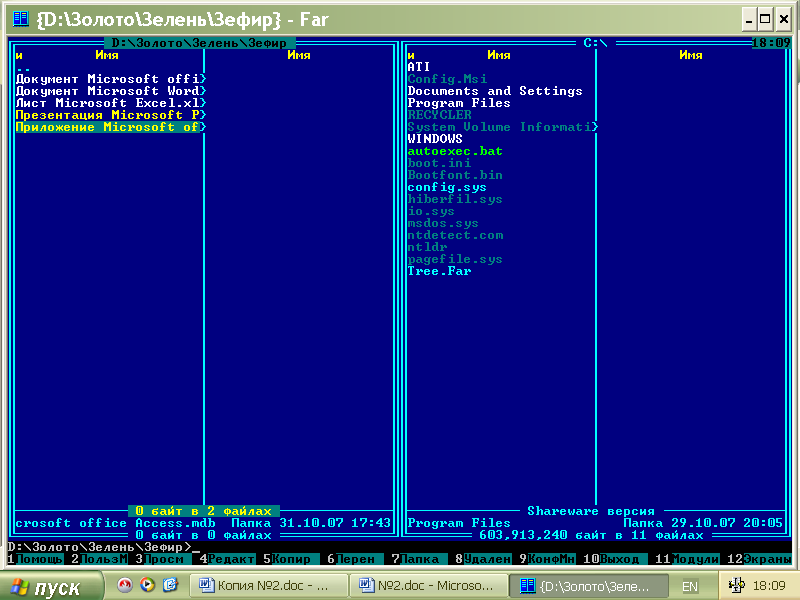
Task: Launch the media player quick launch icon
Action: click(147, 585)
